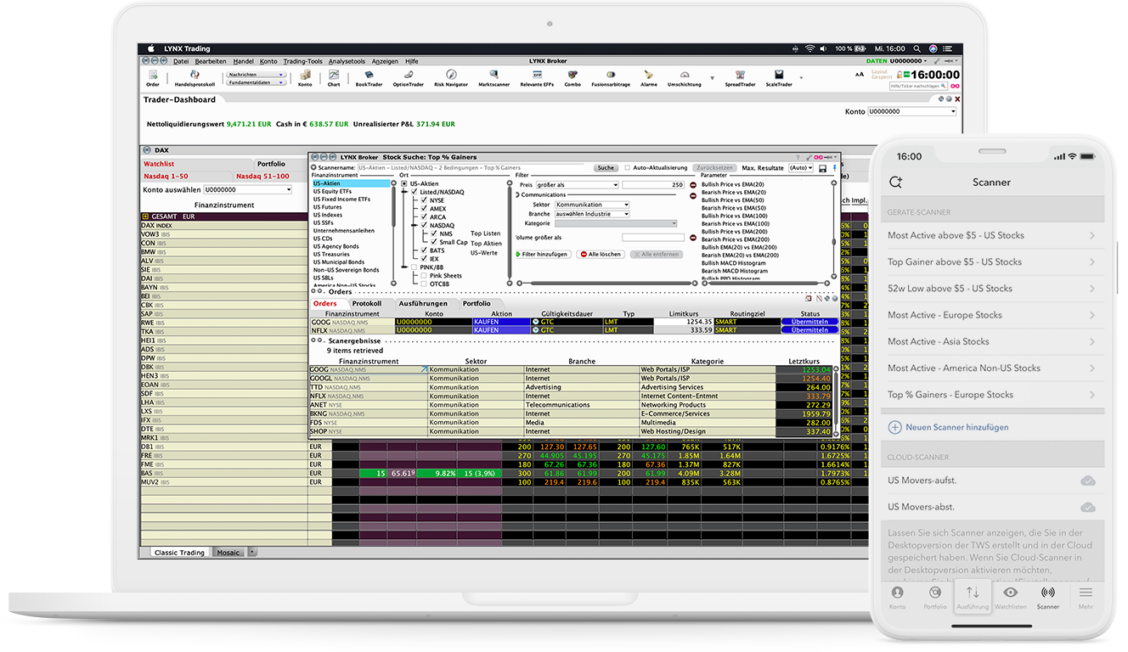
Task: Open the Konto dropdown in Trader-Dashboard
Action: tap(911, 112)
